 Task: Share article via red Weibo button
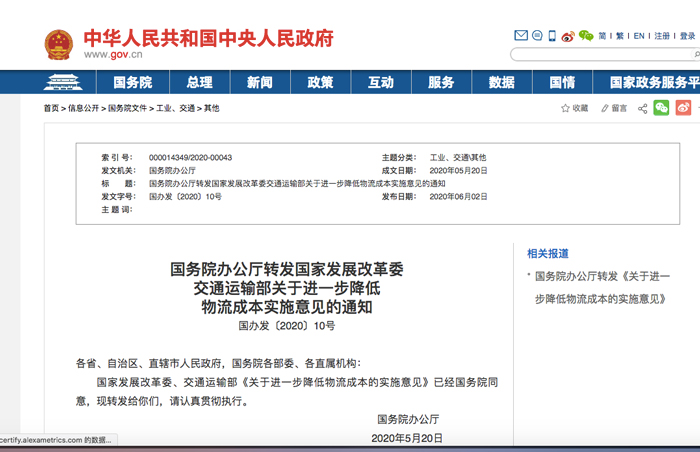click(x=684, y=108)
